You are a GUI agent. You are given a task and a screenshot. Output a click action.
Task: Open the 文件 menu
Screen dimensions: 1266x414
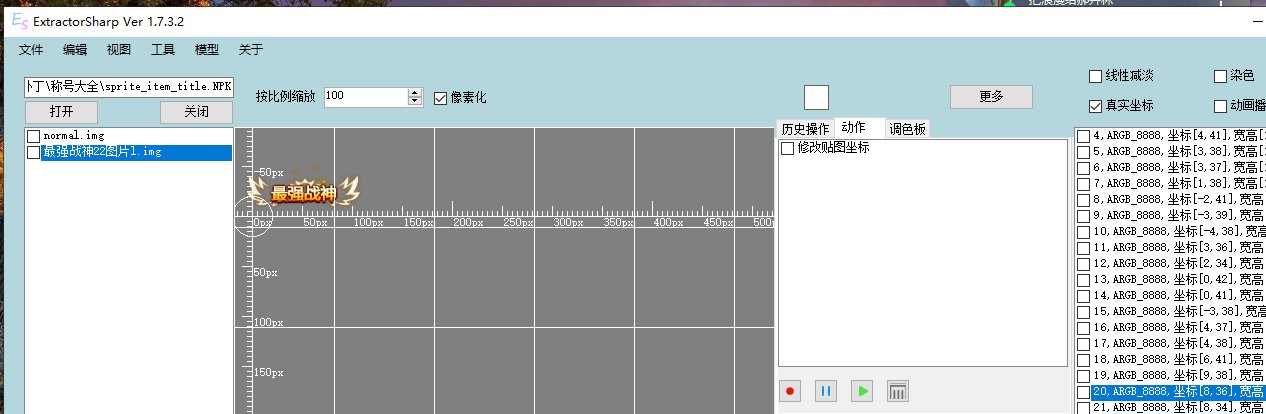click(x=31, y=50)
